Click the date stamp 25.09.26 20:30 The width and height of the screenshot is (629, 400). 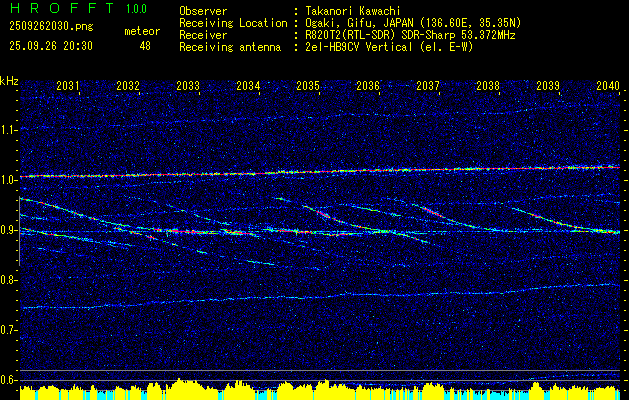pyautogui.click(x=51, y=46)
